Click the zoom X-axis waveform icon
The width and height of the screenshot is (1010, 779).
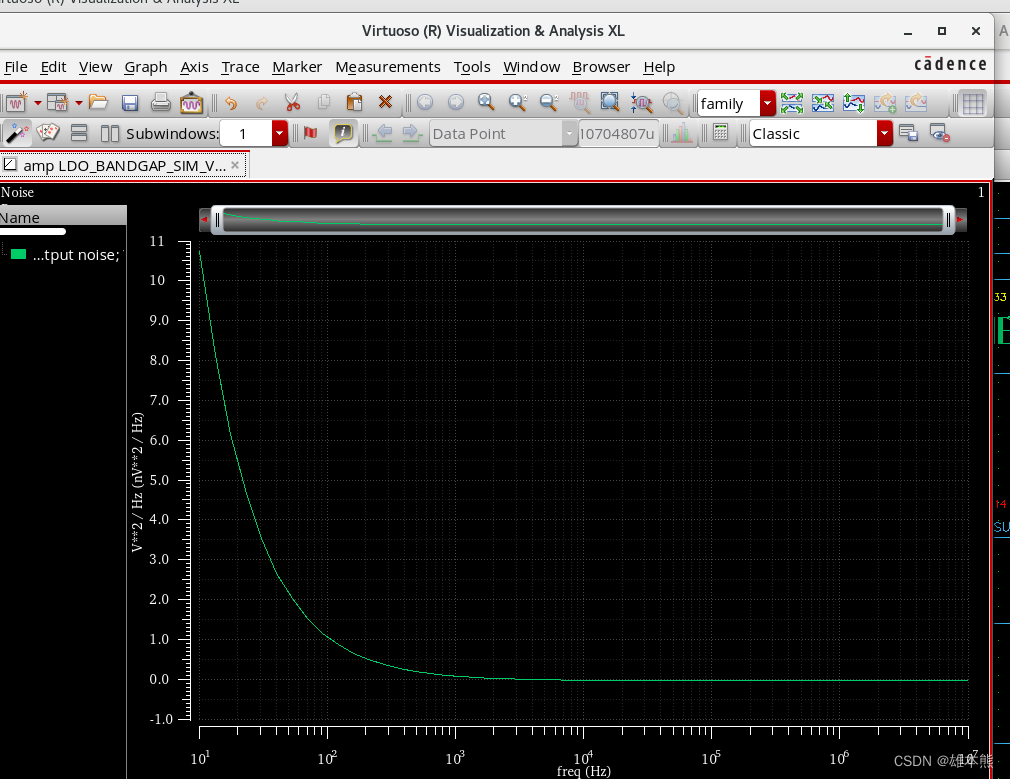click(x=580, y=102)
